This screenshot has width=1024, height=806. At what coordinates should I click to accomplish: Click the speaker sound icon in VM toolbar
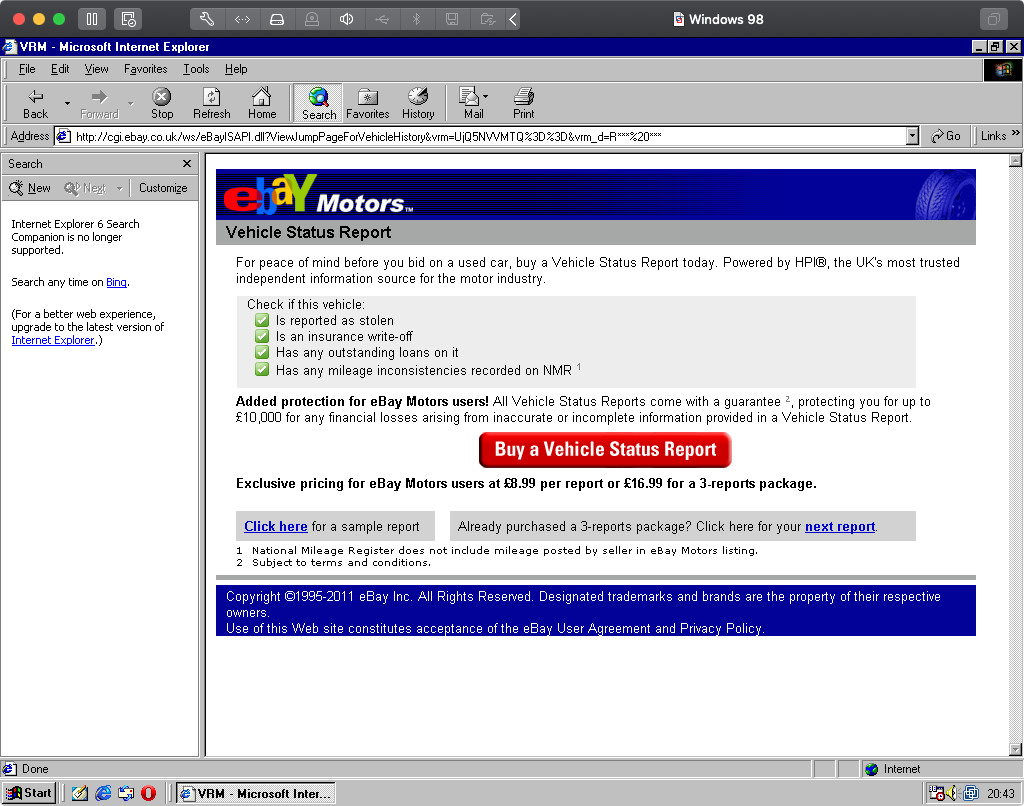[x=347, y=19]
